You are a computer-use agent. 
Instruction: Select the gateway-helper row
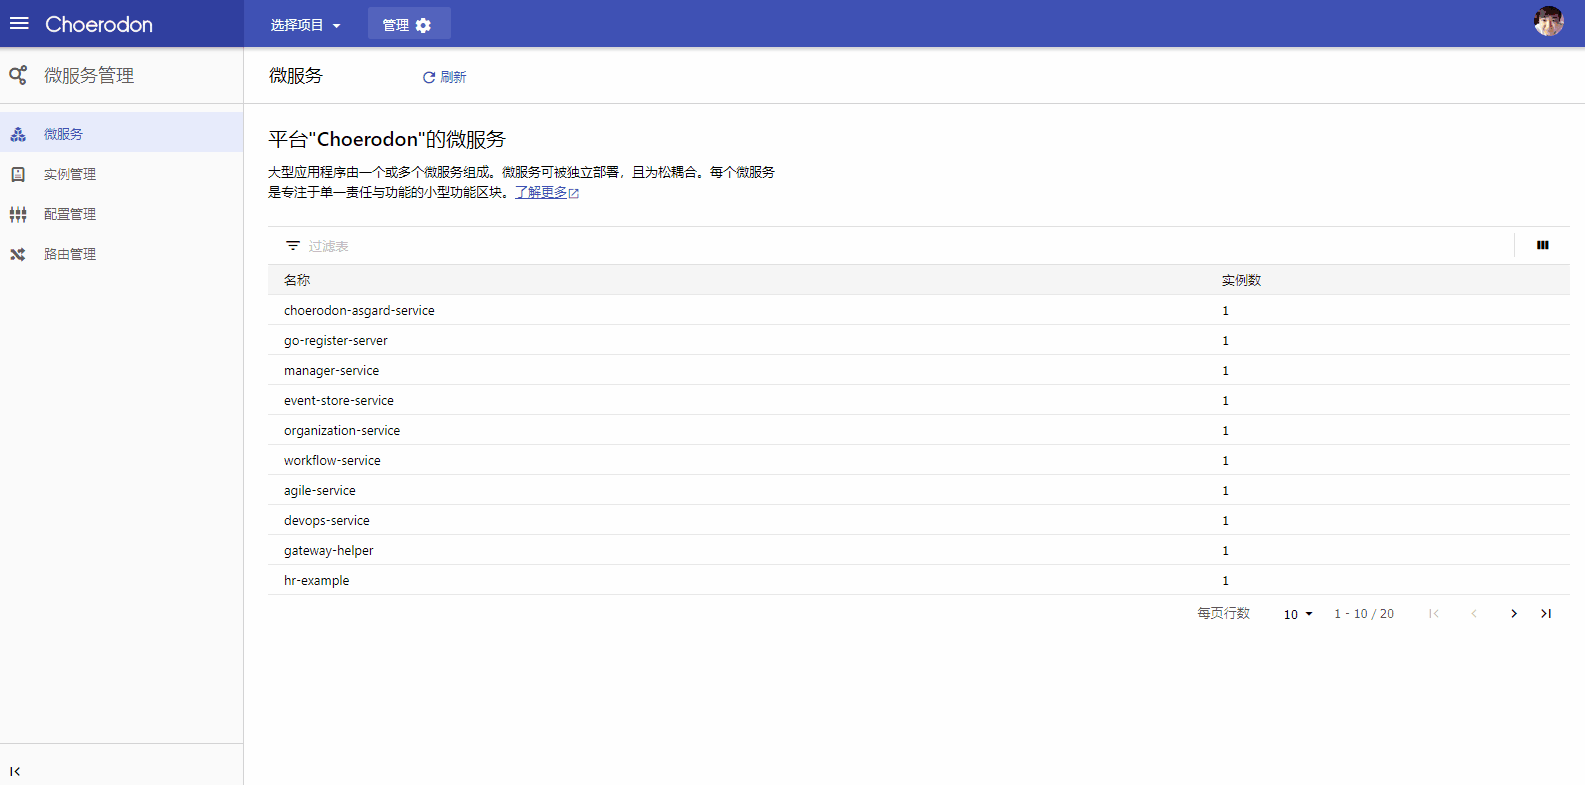pyautogui.click(x=919, y=550)
